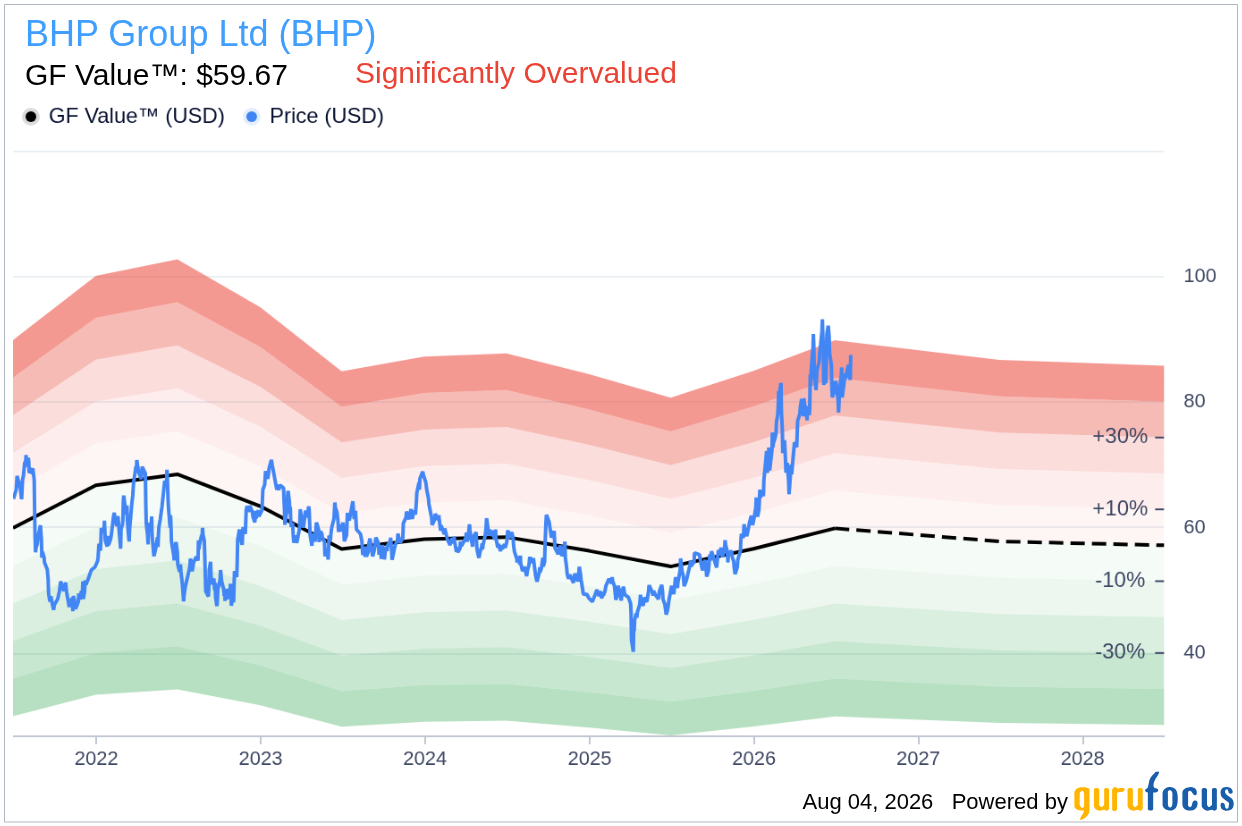Click the 100 y-axis value
Viewport: 1242px width, 826px height.
point(1200,276)
